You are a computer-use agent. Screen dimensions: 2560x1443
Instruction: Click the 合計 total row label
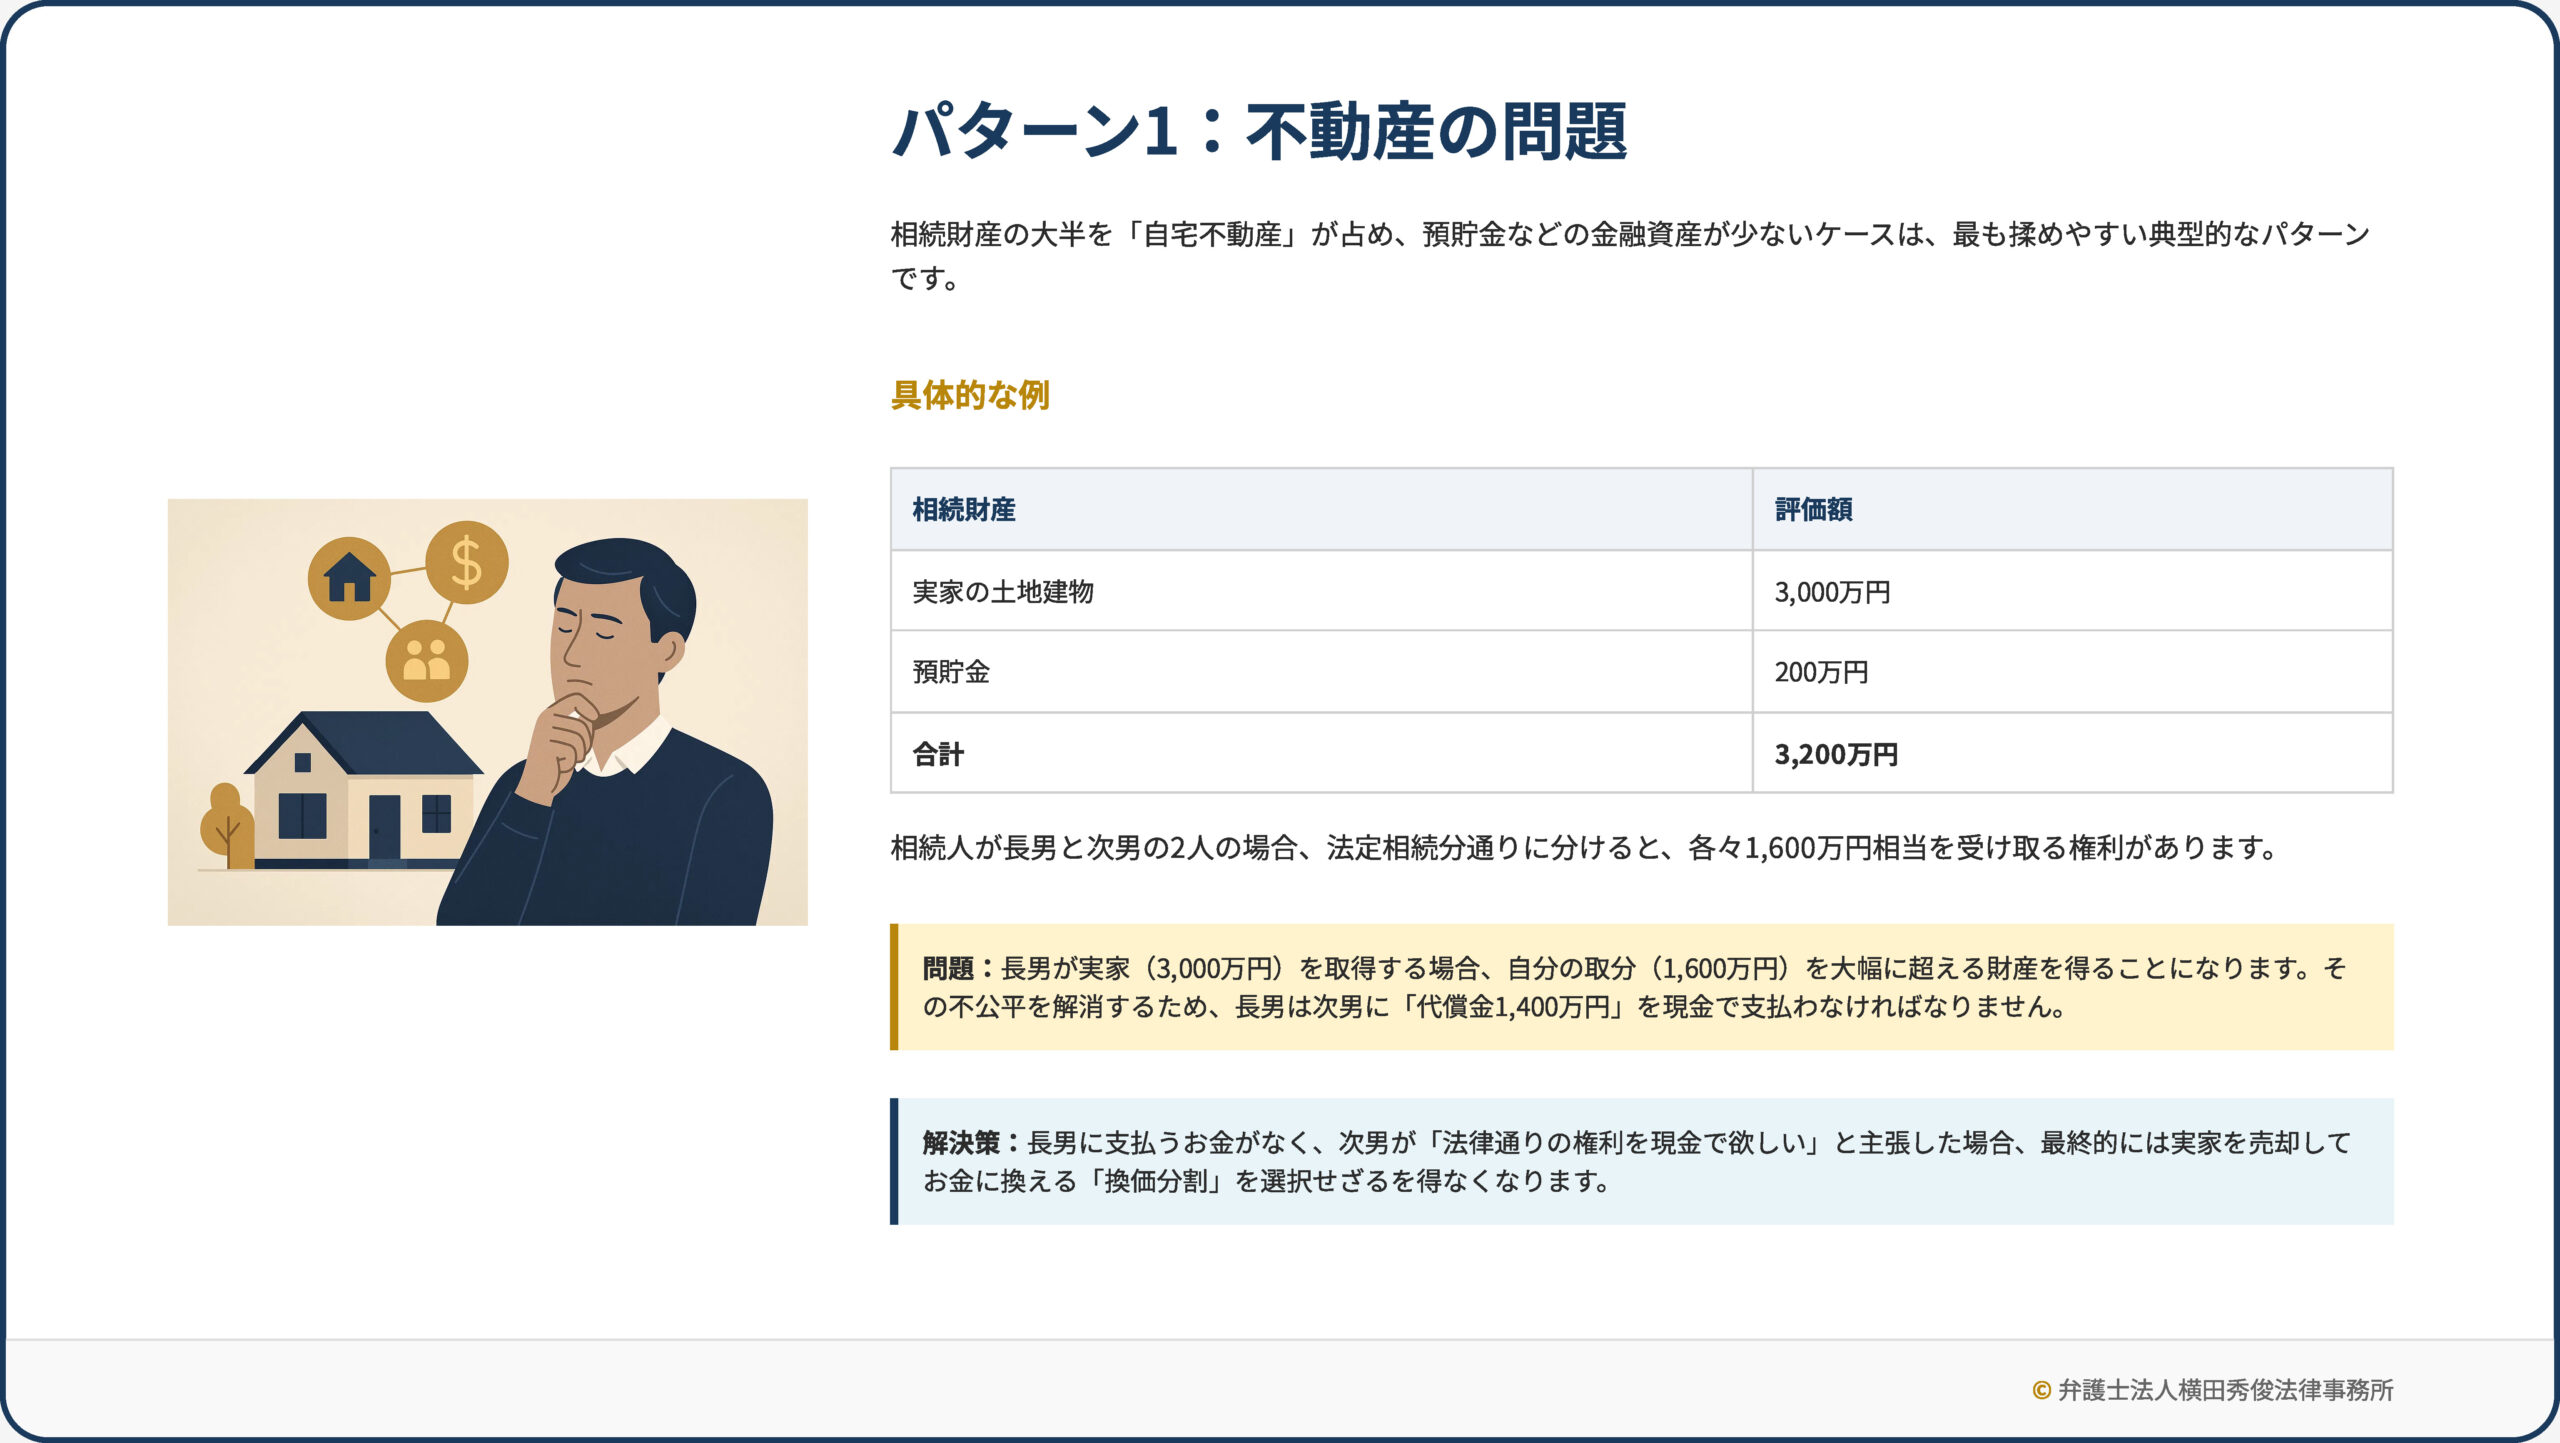938,754
